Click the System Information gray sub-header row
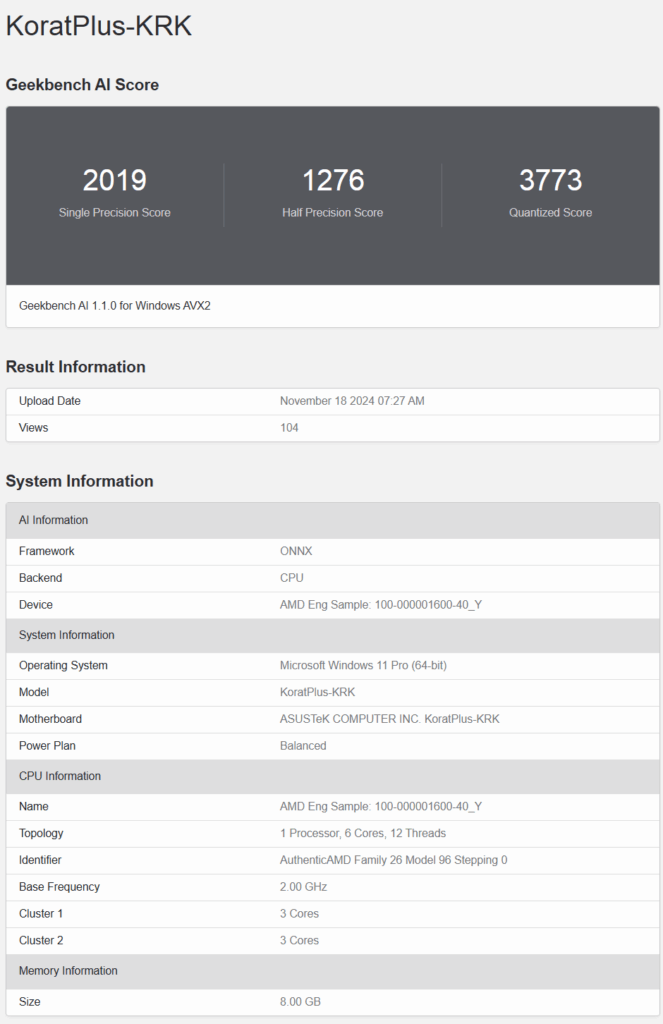 (332, 635)
